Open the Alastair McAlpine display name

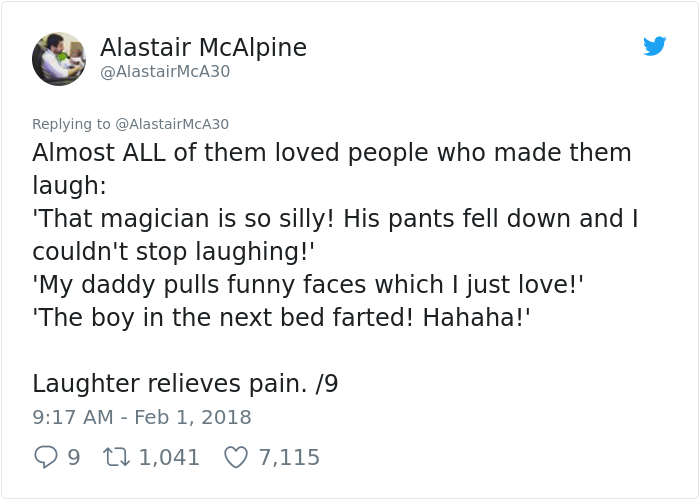coord(203,47)
